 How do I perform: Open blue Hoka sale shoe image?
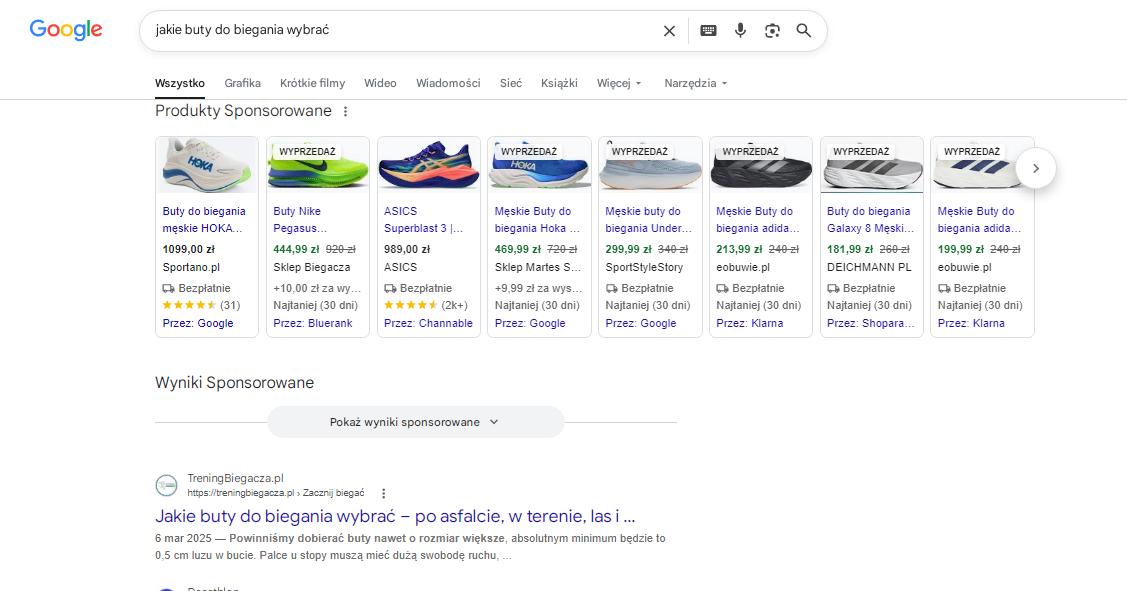539,165
